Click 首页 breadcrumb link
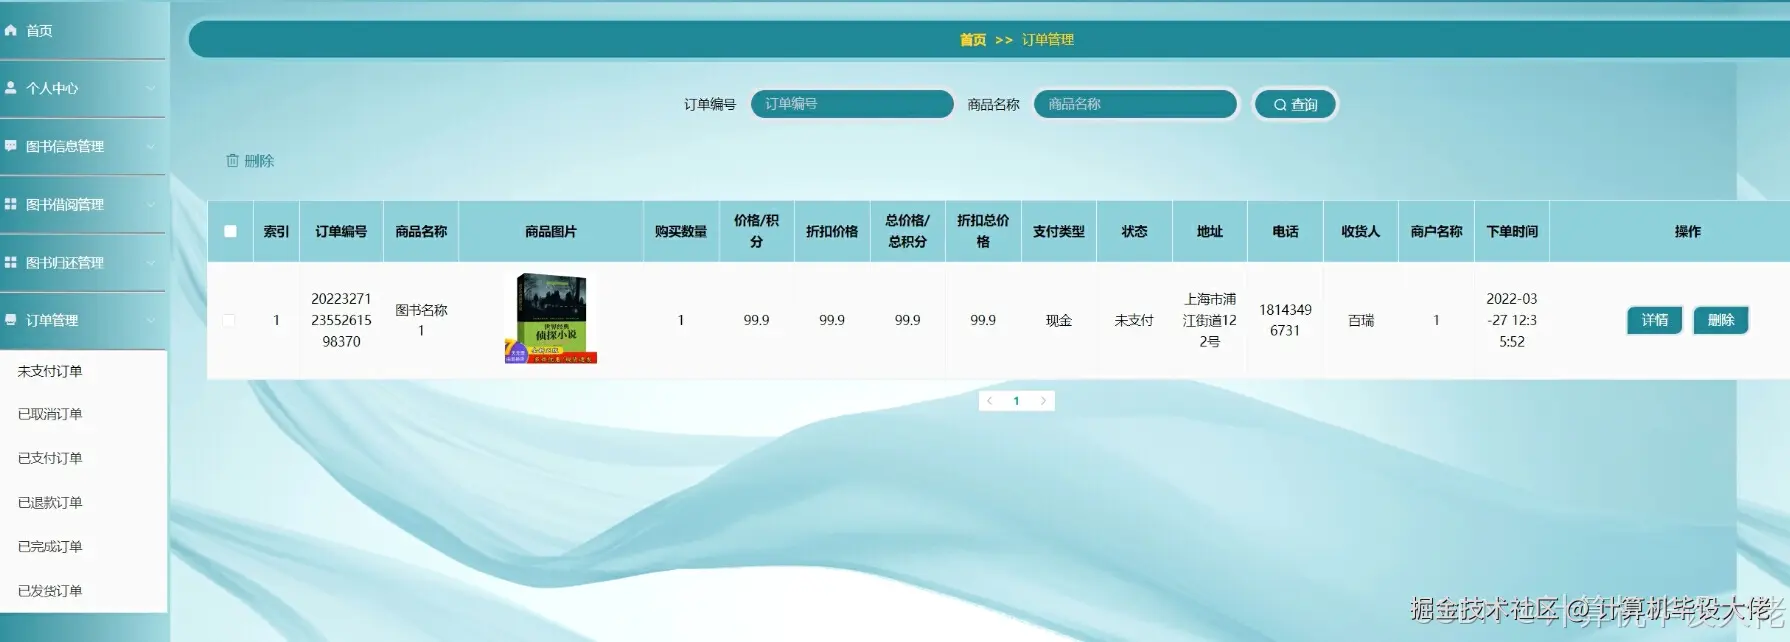Image resolution: width=1790 pixels, height=642 pixels. (973, 40)
